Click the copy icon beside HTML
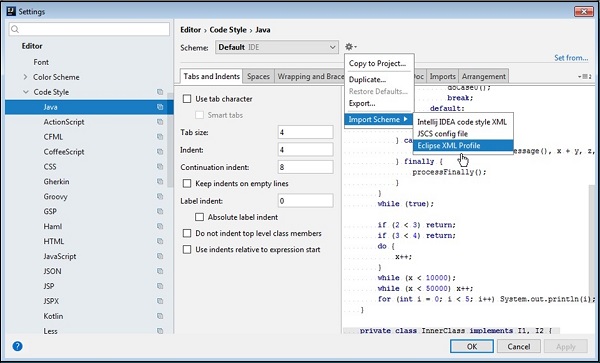This screenshot has width=600, height=363. [160, 241]
